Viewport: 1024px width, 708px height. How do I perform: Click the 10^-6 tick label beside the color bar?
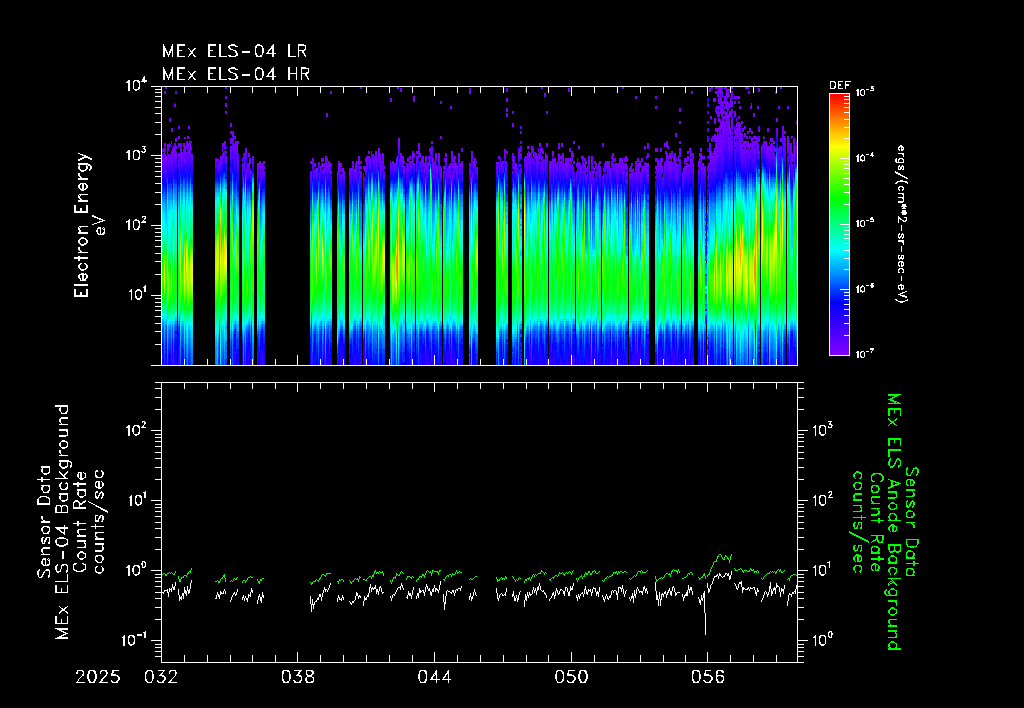[864, 289]
